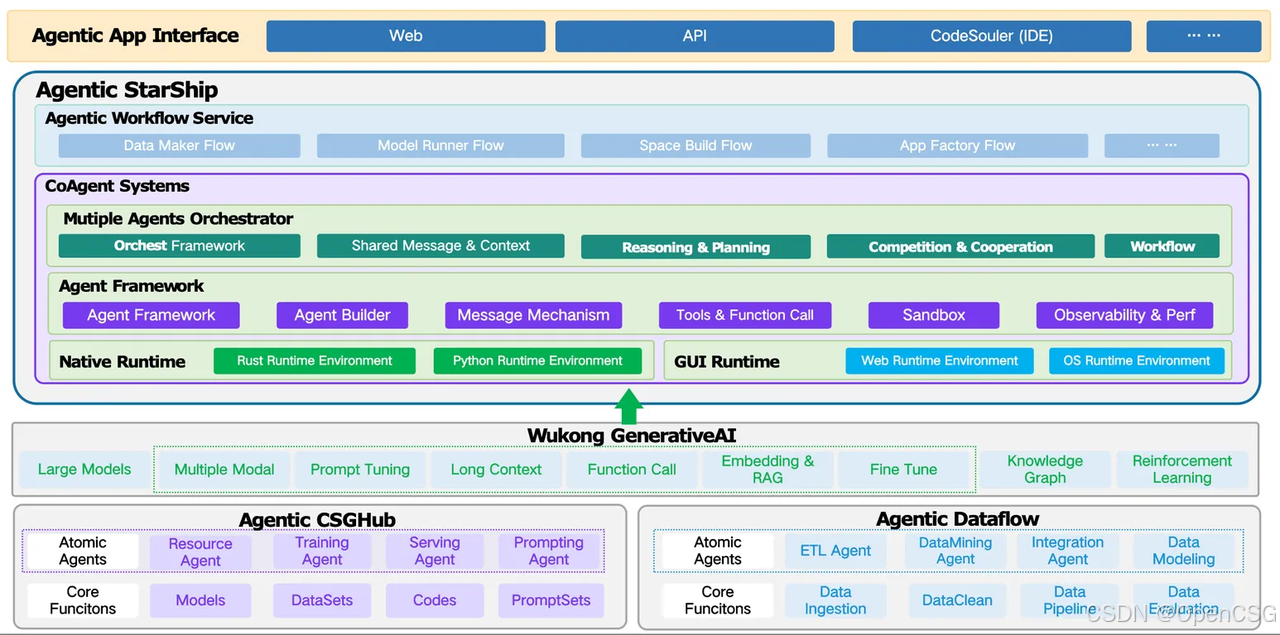
Task: Click the Agentic Workflow Service heading
Action: click(149, 118)
